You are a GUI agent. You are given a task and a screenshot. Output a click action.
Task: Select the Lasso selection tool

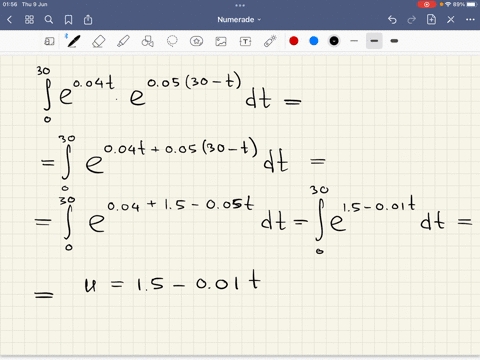point(172,41)
